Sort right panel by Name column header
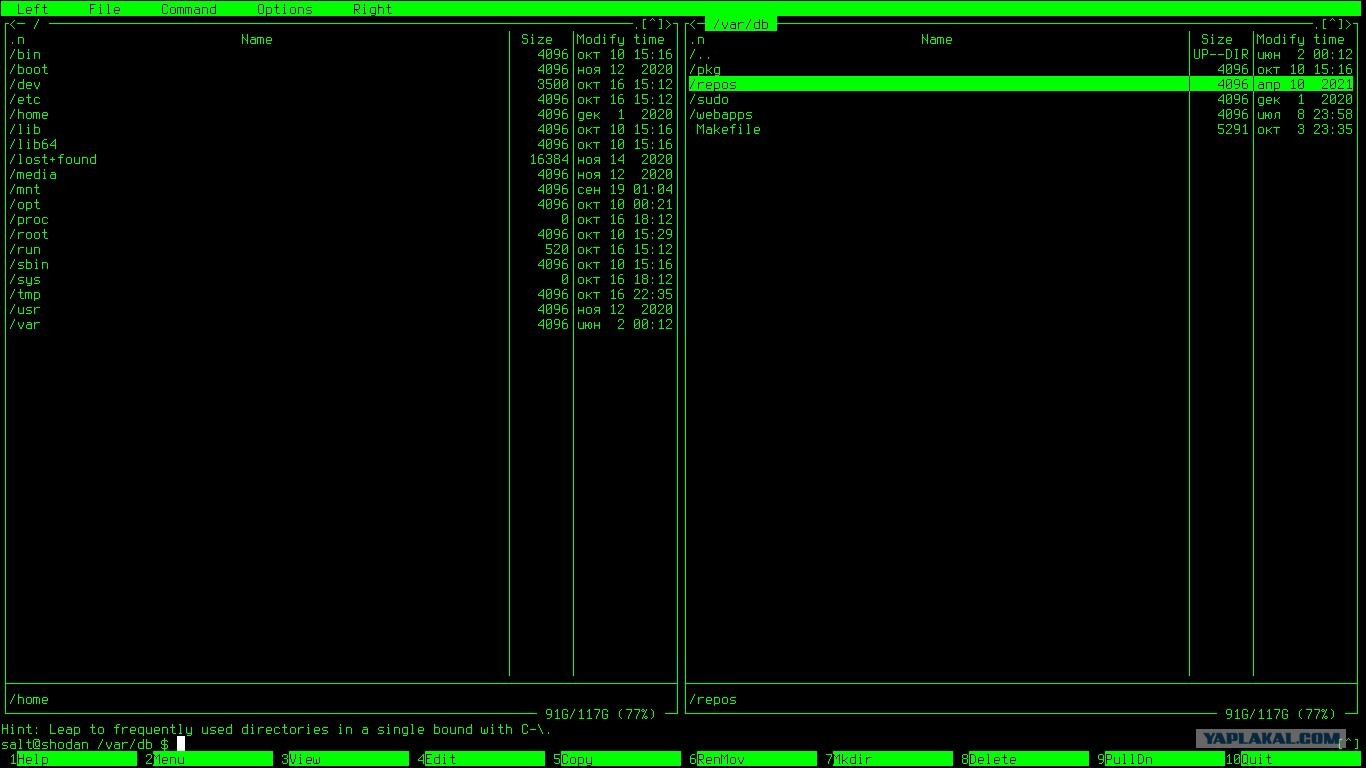The height and width of the screenshot is (768, 1366). tap(936, 39)
